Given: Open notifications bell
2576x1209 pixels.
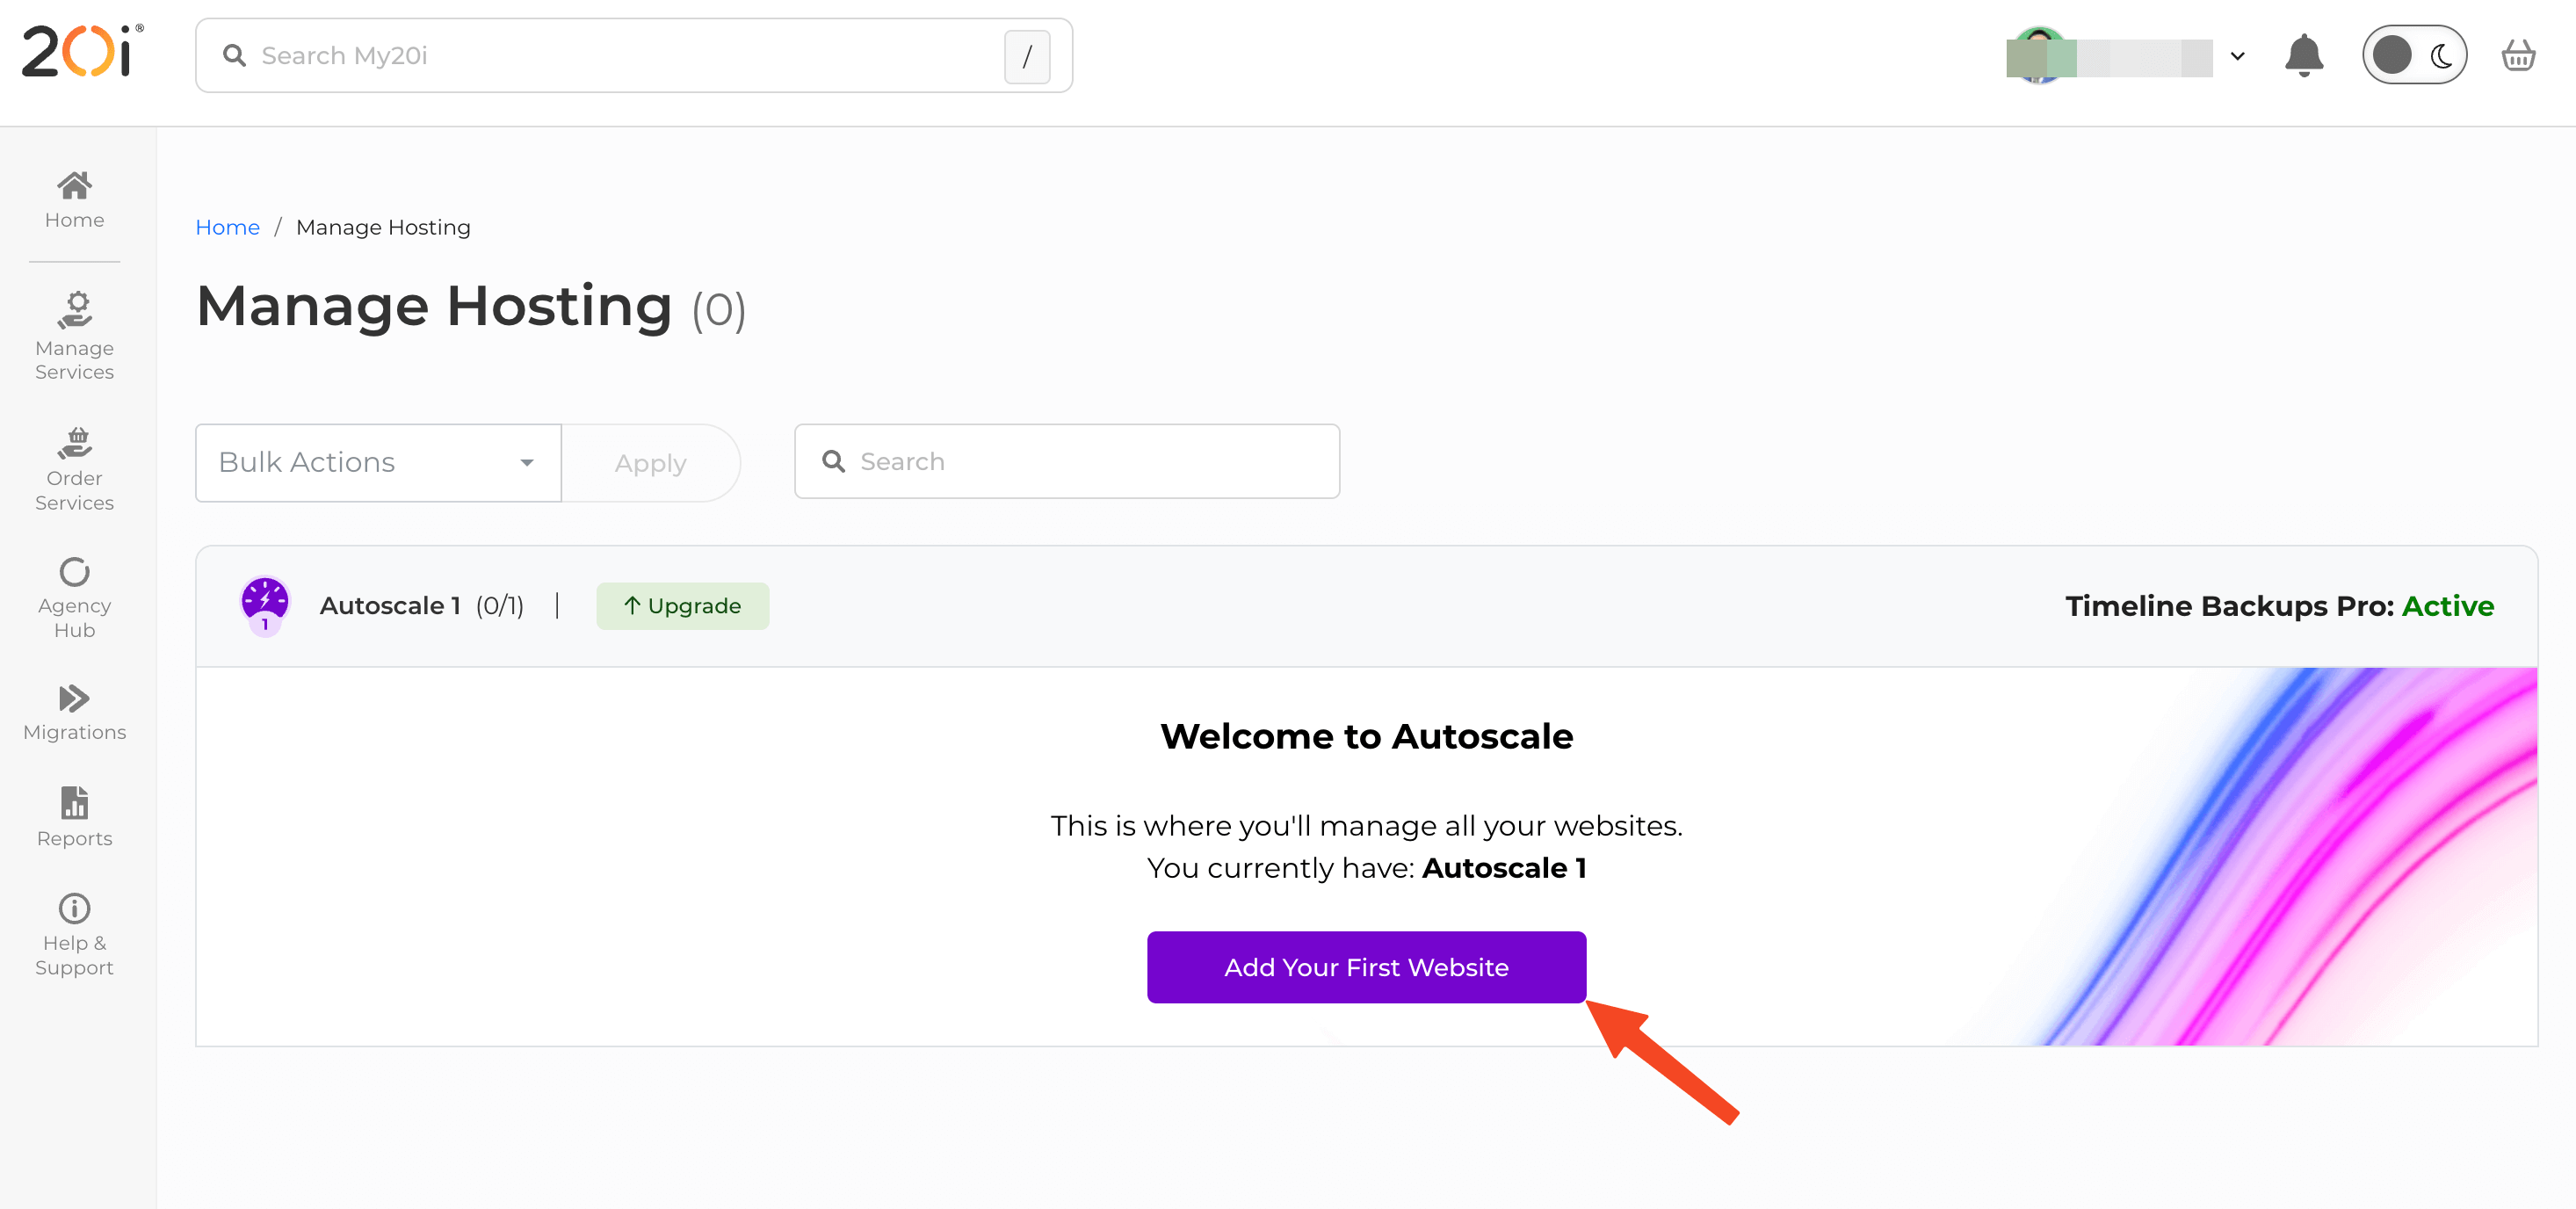Looking at the screenshot, I should tap(2303, 55).
